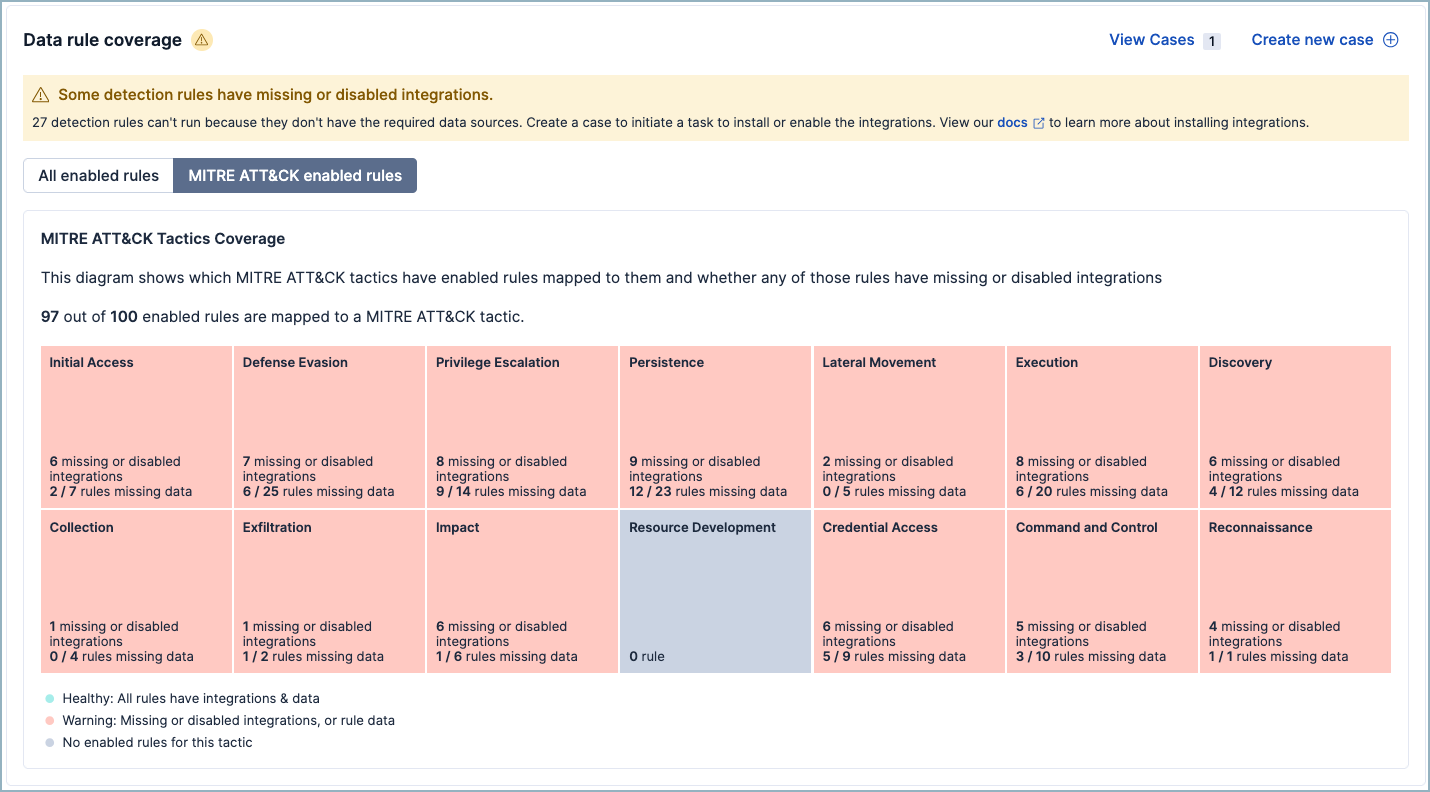This screenshot has height=792, width=1430.
Task: Select the Persistence tactic cell
Action: click(714, 426)
